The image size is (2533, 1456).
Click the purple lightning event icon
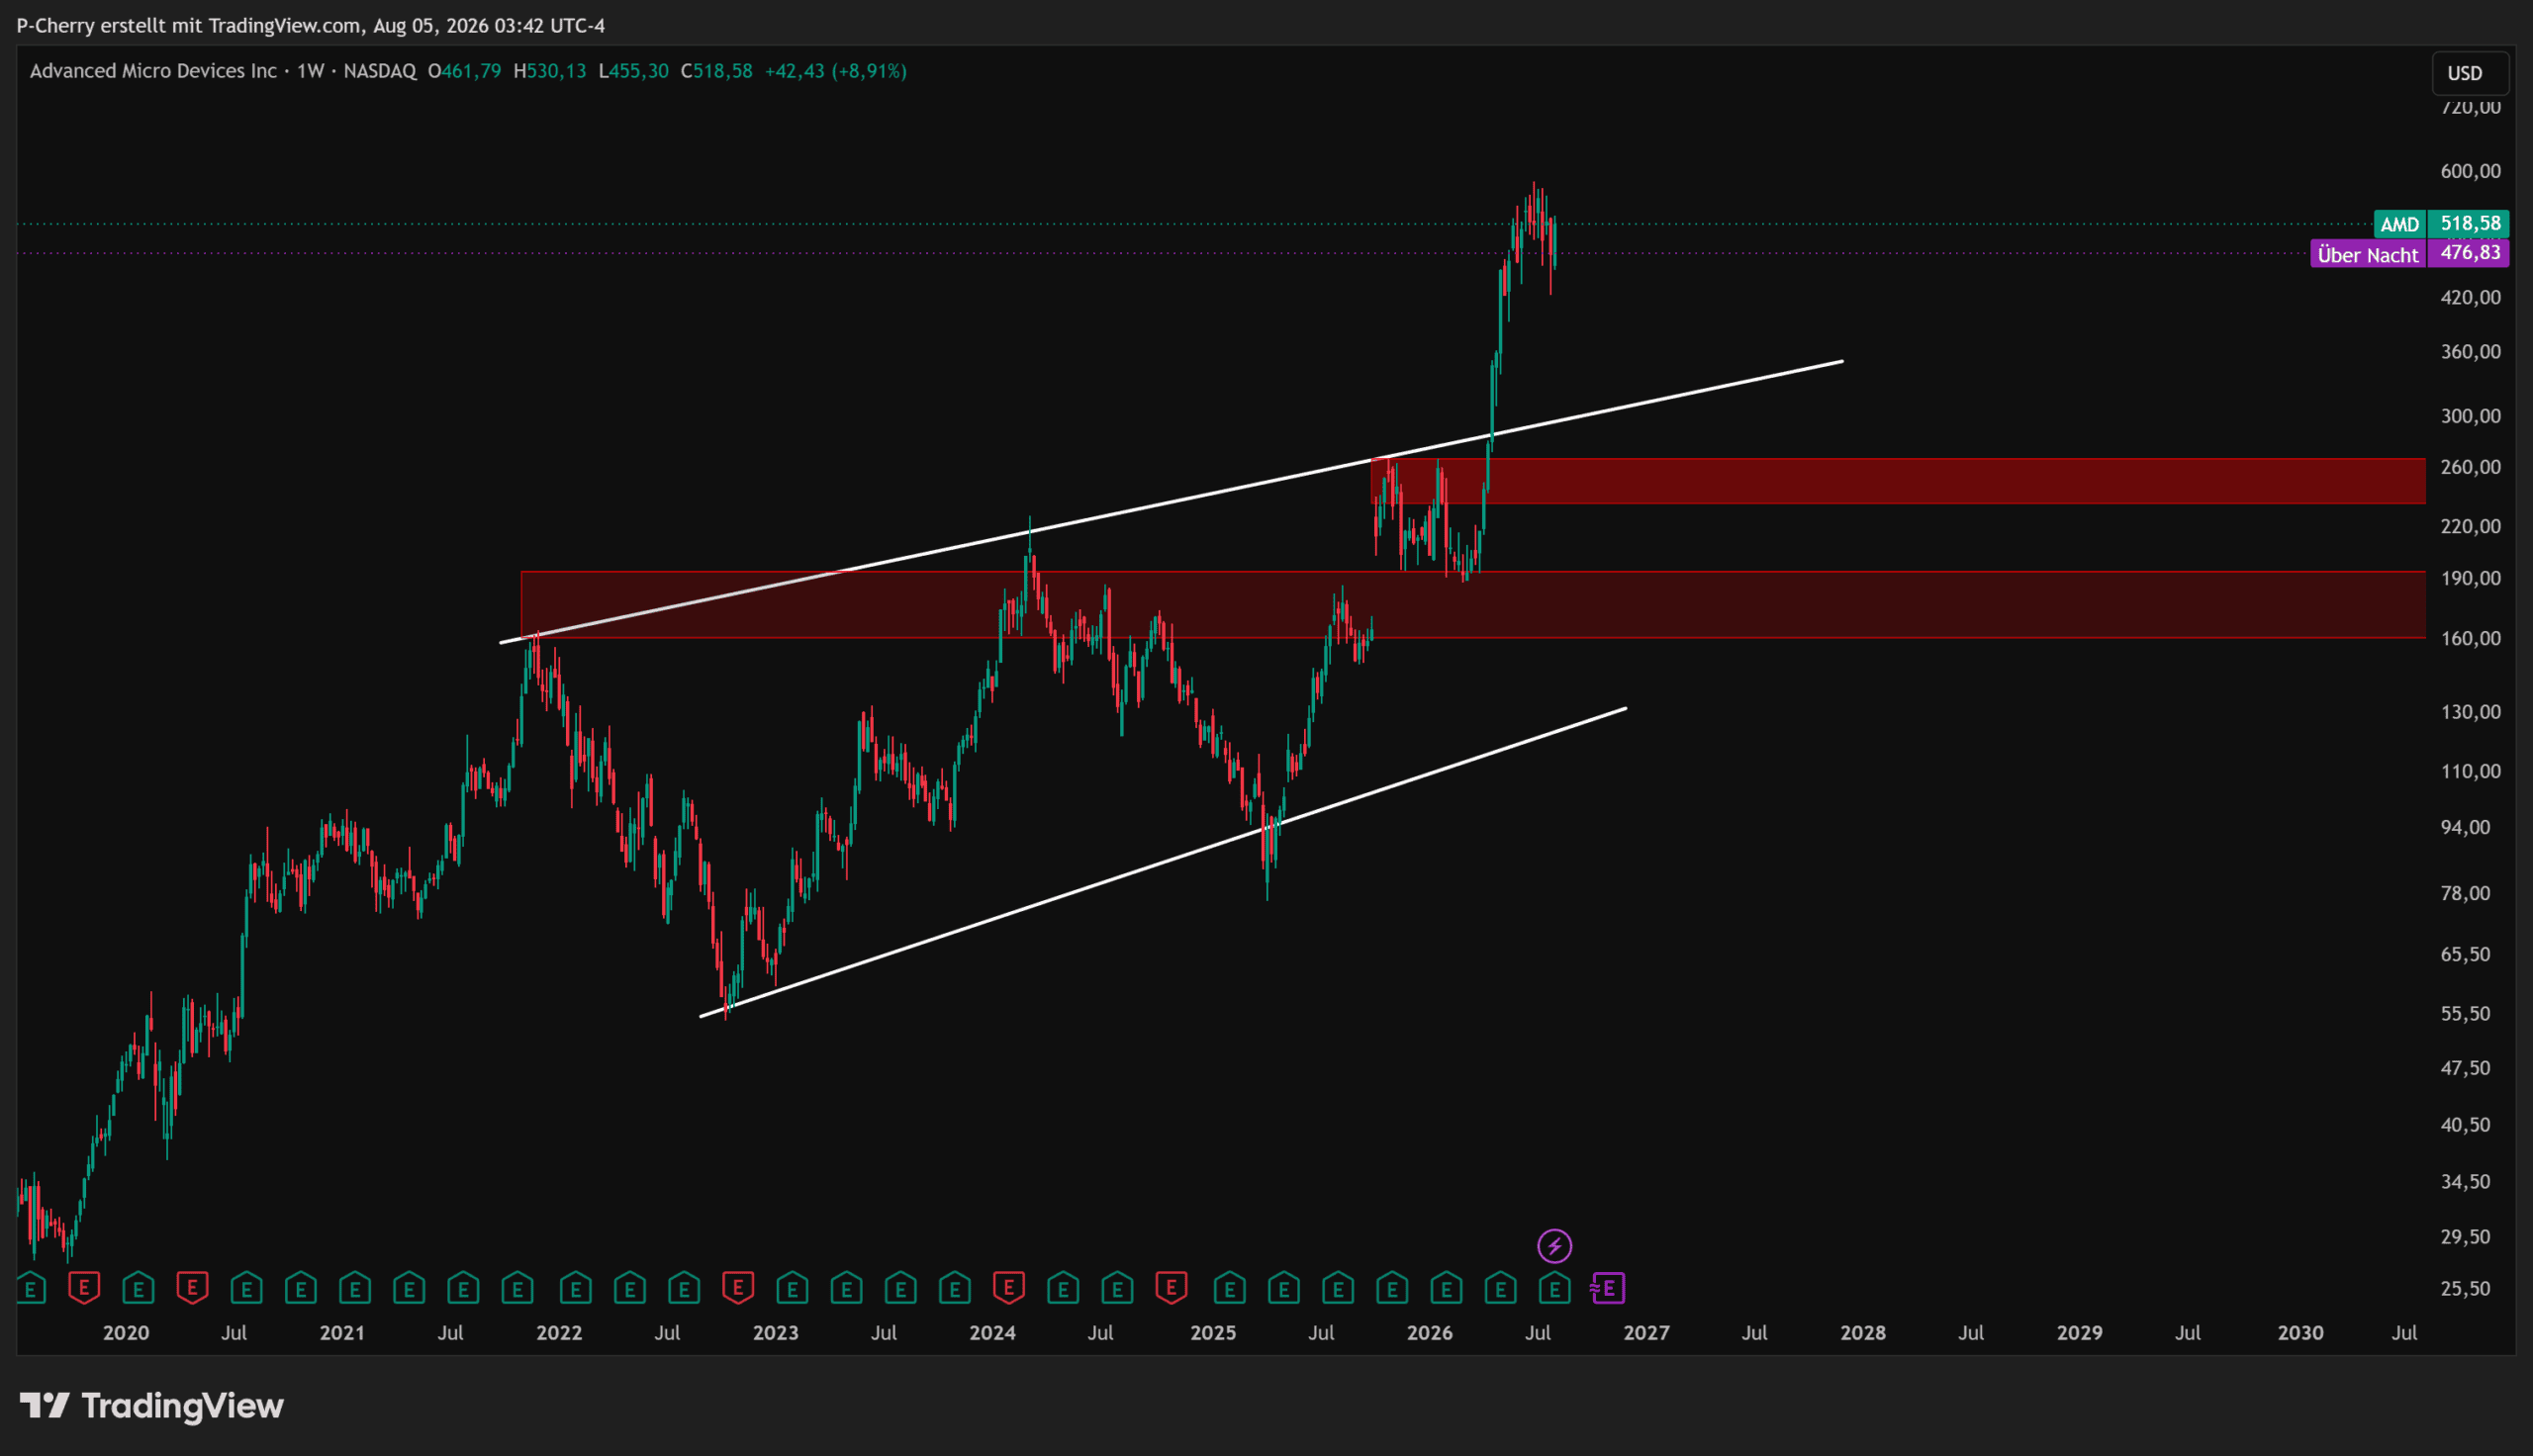(1554, 1246)
